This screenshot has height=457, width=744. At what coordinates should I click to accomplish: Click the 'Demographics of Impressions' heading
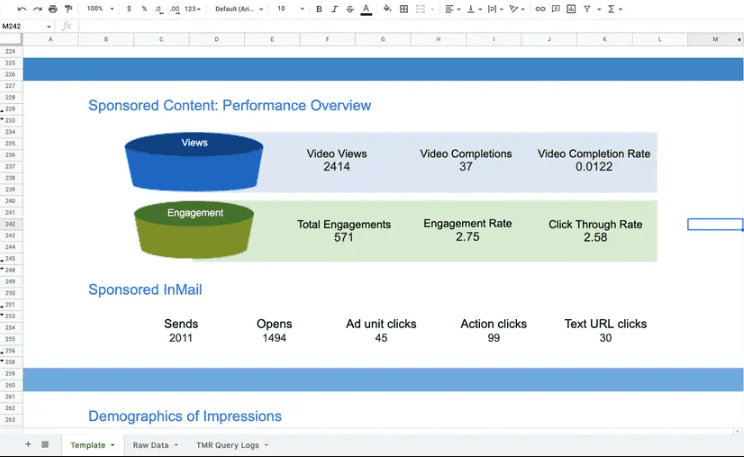tap(185, 416)
